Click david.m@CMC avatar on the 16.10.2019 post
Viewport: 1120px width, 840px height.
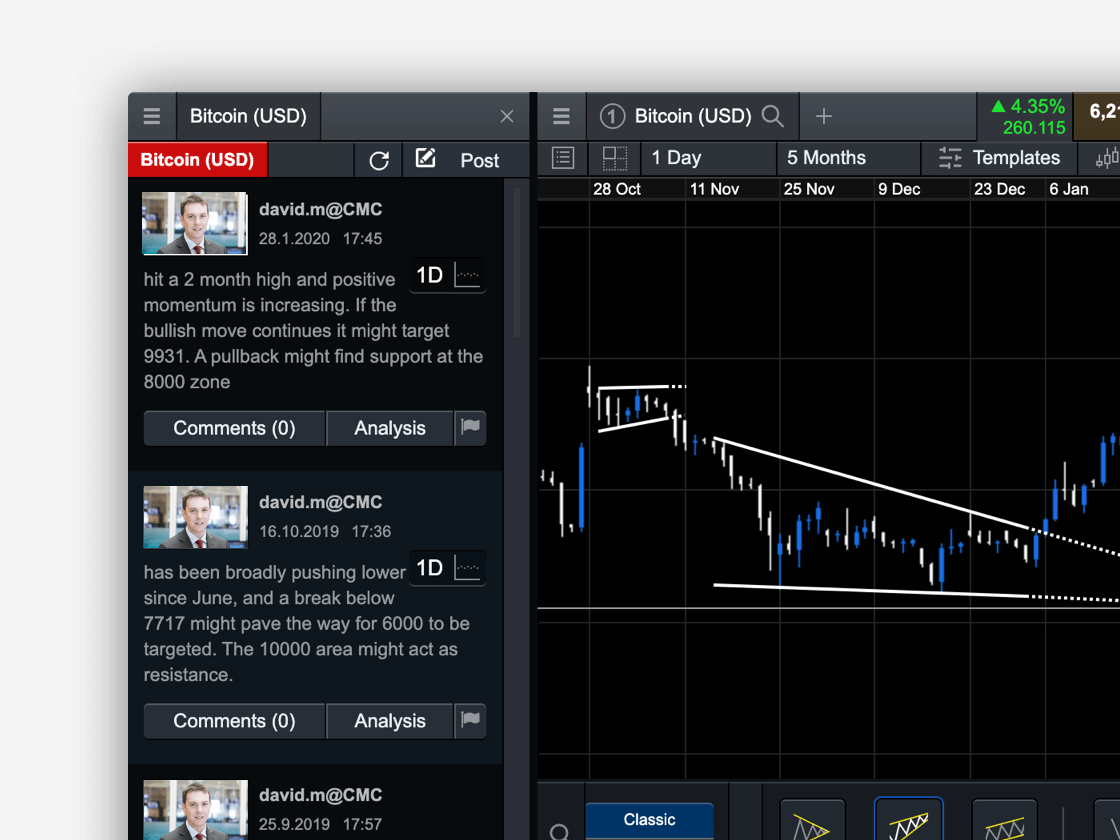195,517
